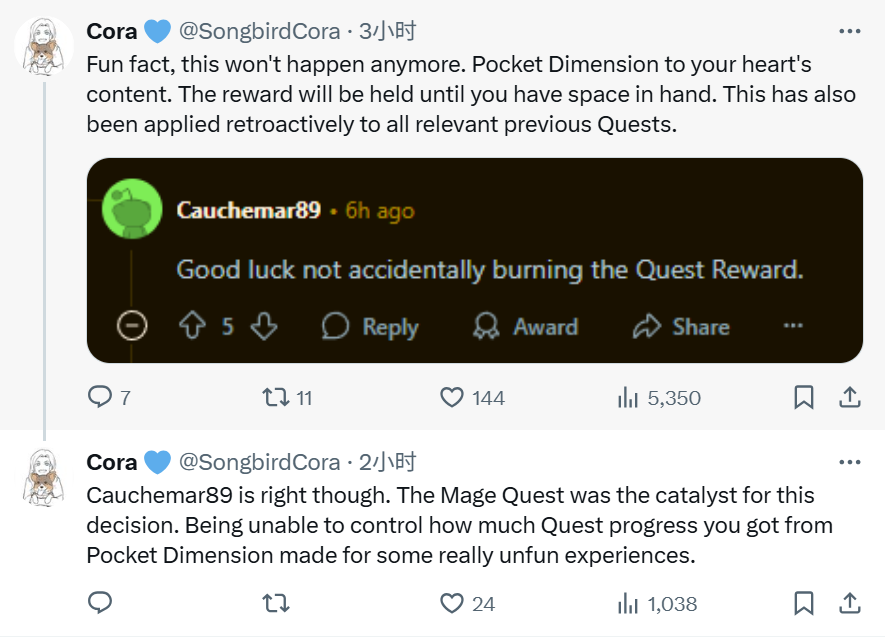885x642 pixels.
Task: Click the Reply button in Reddit screenshot
Action: tap(371, 327)
